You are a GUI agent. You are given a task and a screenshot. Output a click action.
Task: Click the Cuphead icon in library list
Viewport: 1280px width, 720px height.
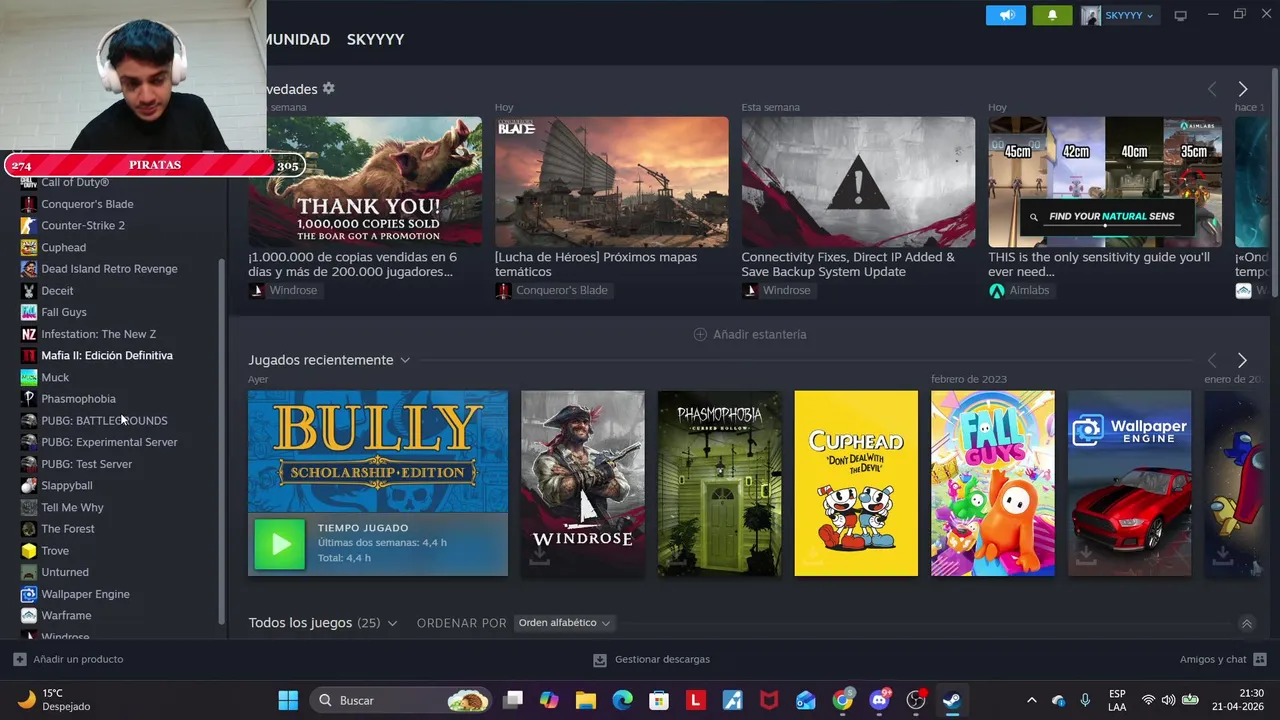[x=29, y=247]
